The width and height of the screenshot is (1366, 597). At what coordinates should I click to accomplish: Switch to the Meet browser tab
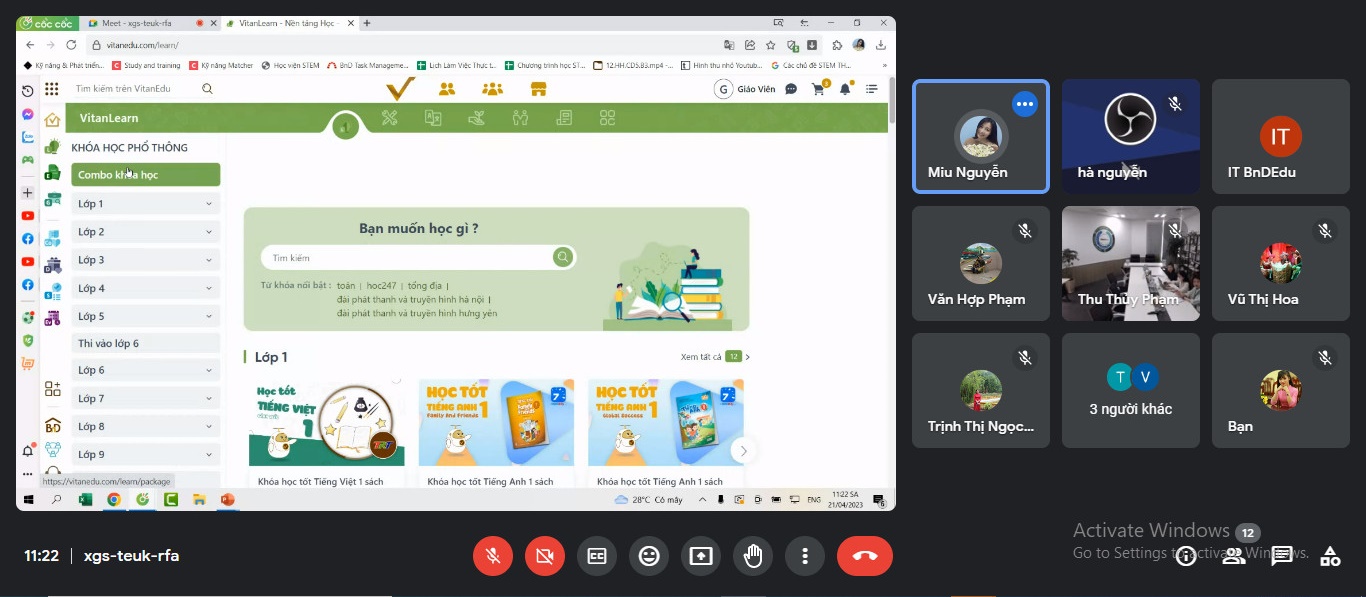point(148,23)
